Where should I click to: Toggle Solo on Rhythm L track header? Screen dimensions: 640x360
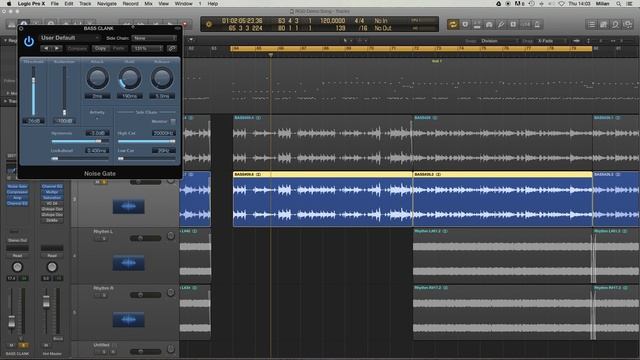click(x=104, y=239)
